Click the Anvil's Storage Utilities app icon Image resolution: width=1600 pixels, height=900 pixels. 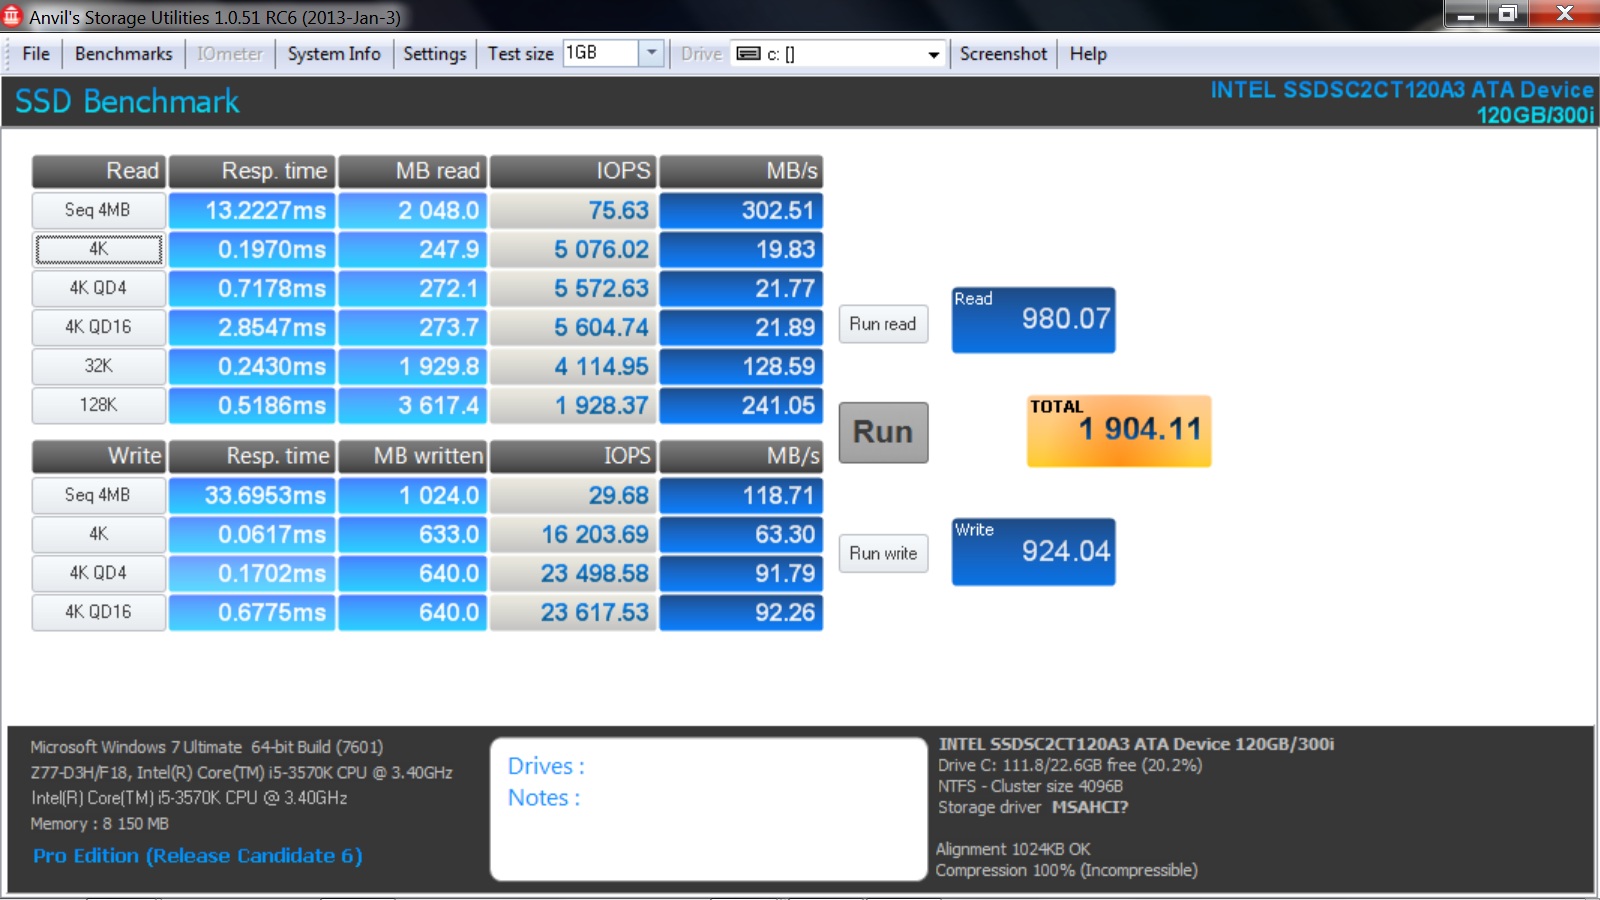(12, 15)
